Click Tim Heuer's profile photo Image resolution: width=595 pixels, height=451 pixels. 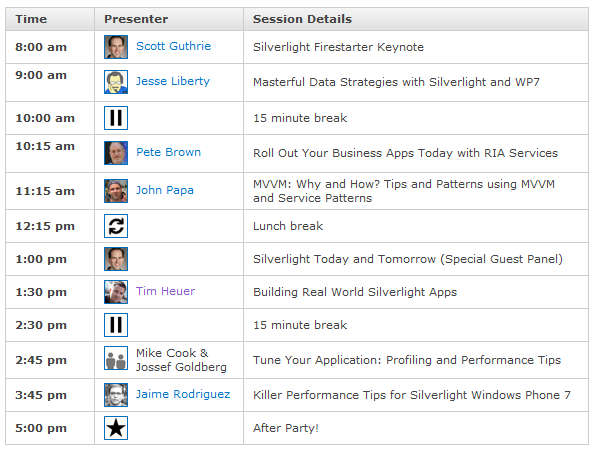coord(116,292)
